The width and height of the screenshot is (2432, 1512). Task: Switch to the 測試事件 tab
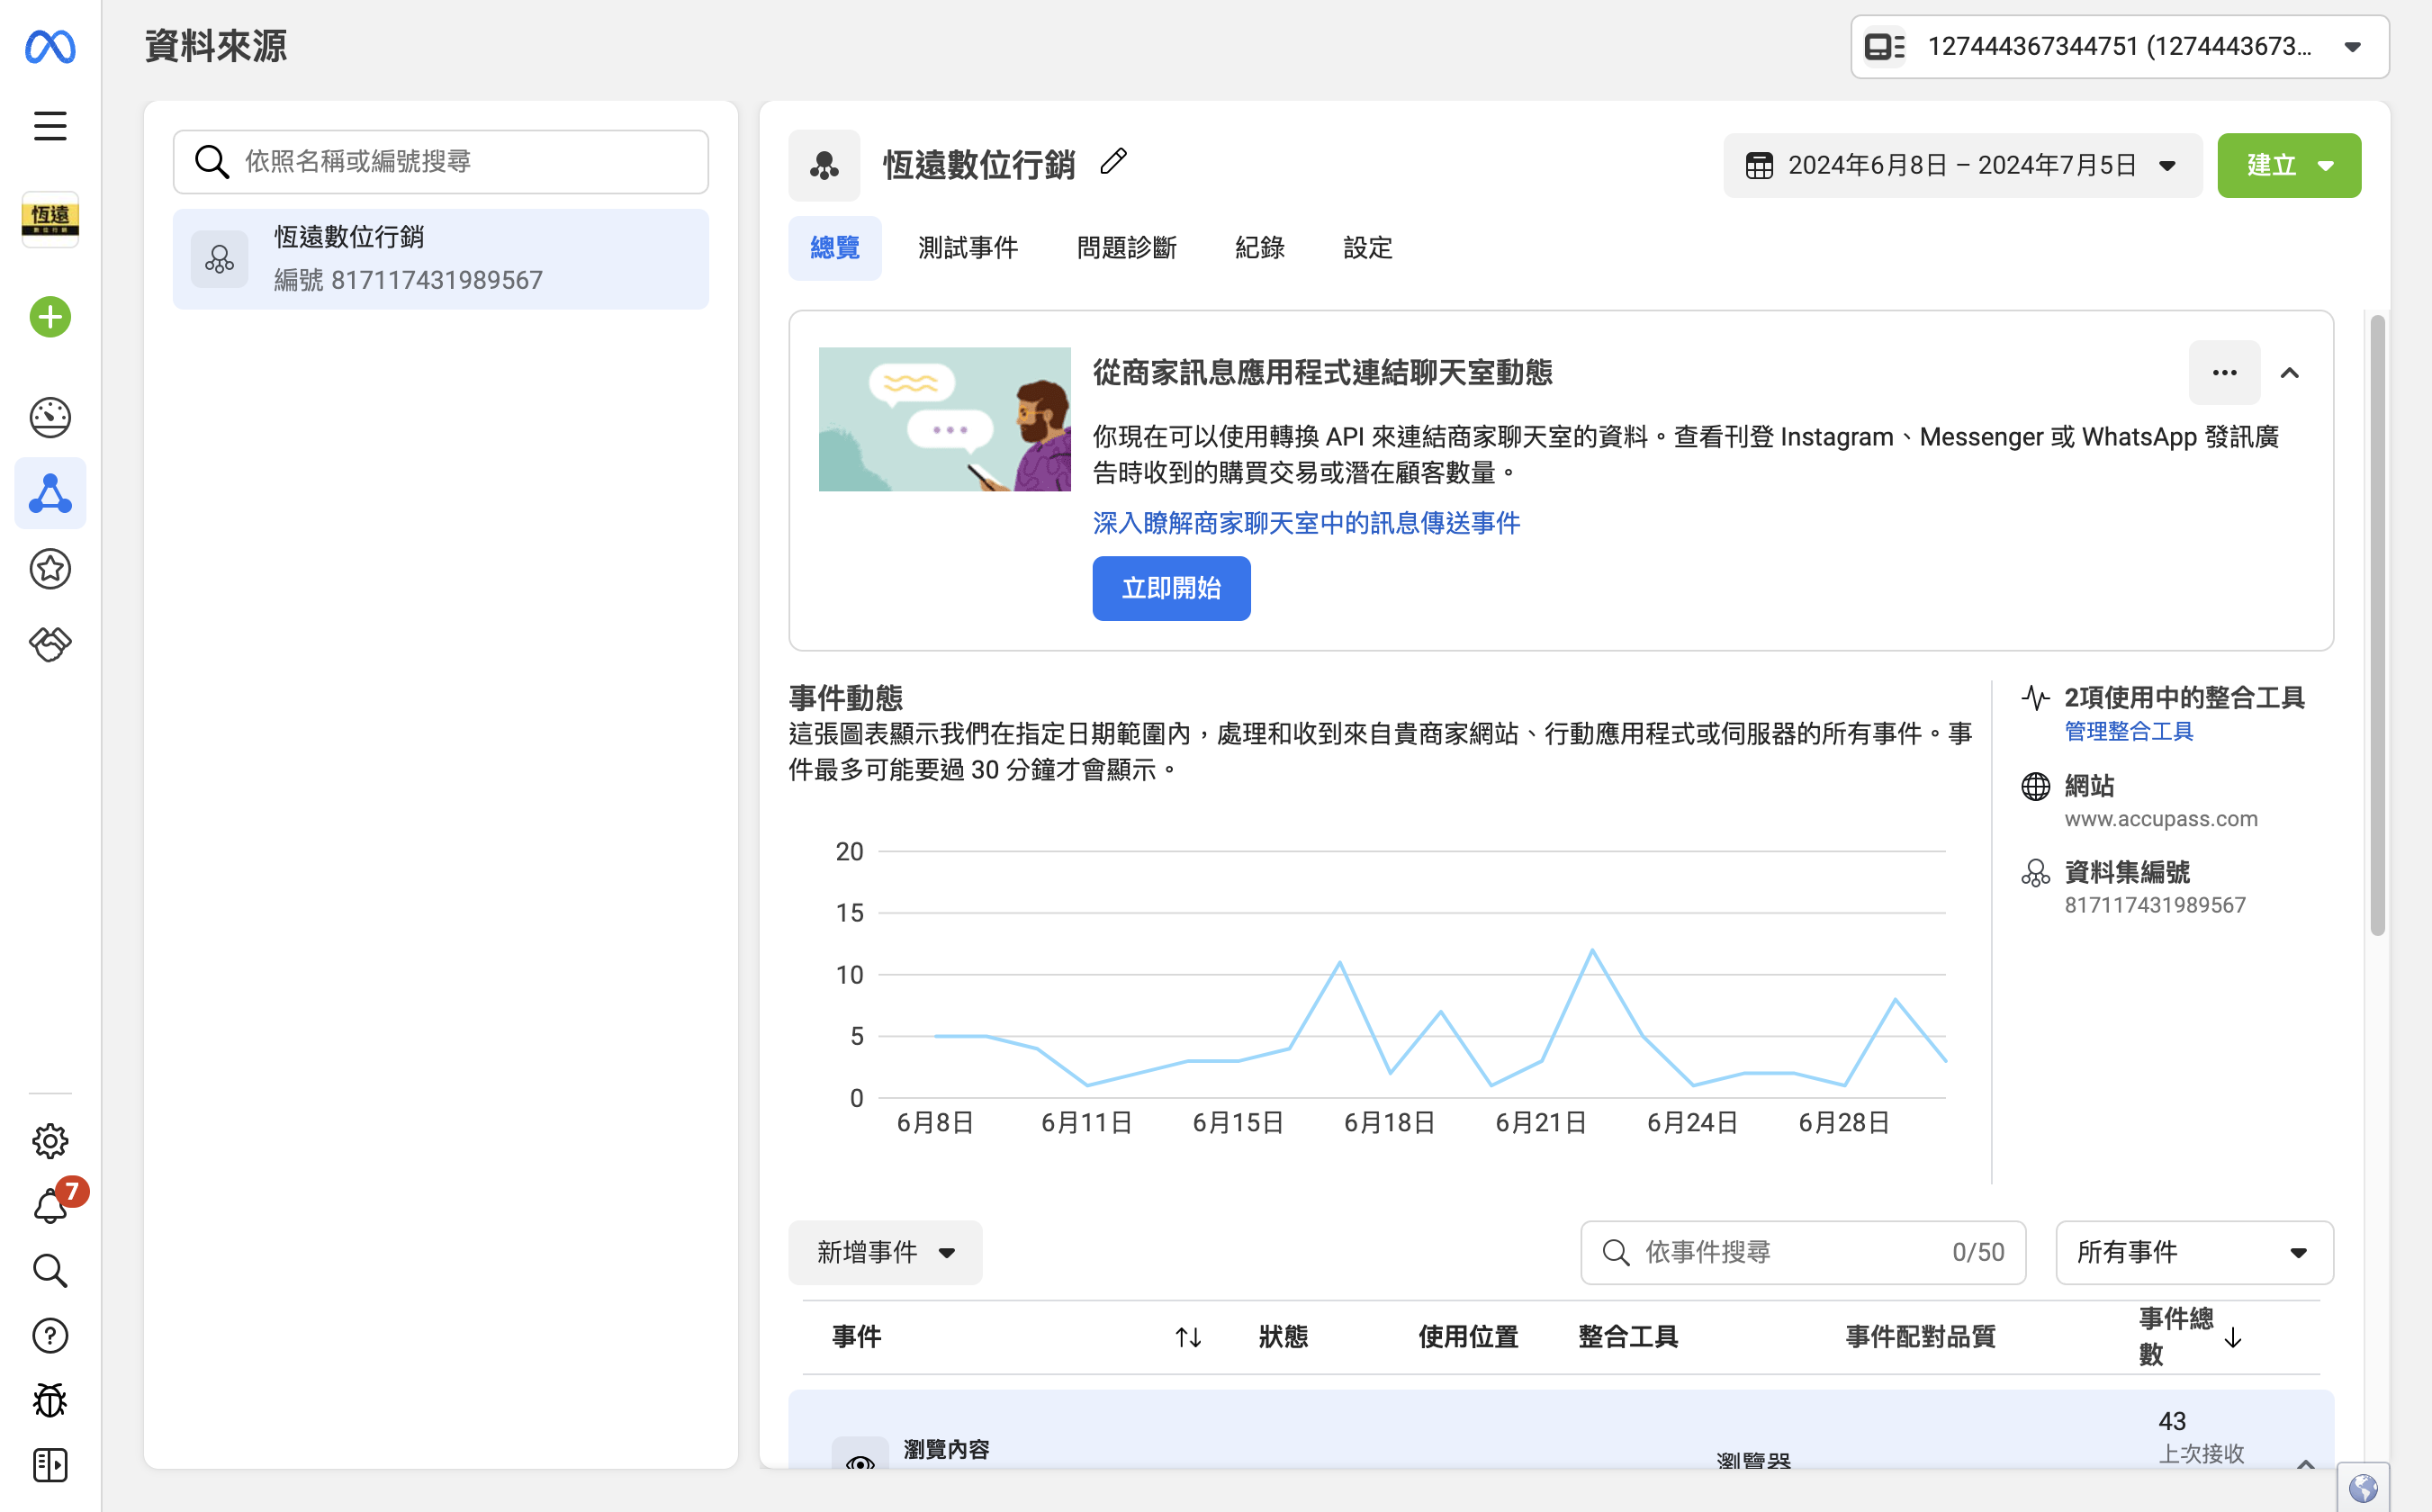click(967, 247)
